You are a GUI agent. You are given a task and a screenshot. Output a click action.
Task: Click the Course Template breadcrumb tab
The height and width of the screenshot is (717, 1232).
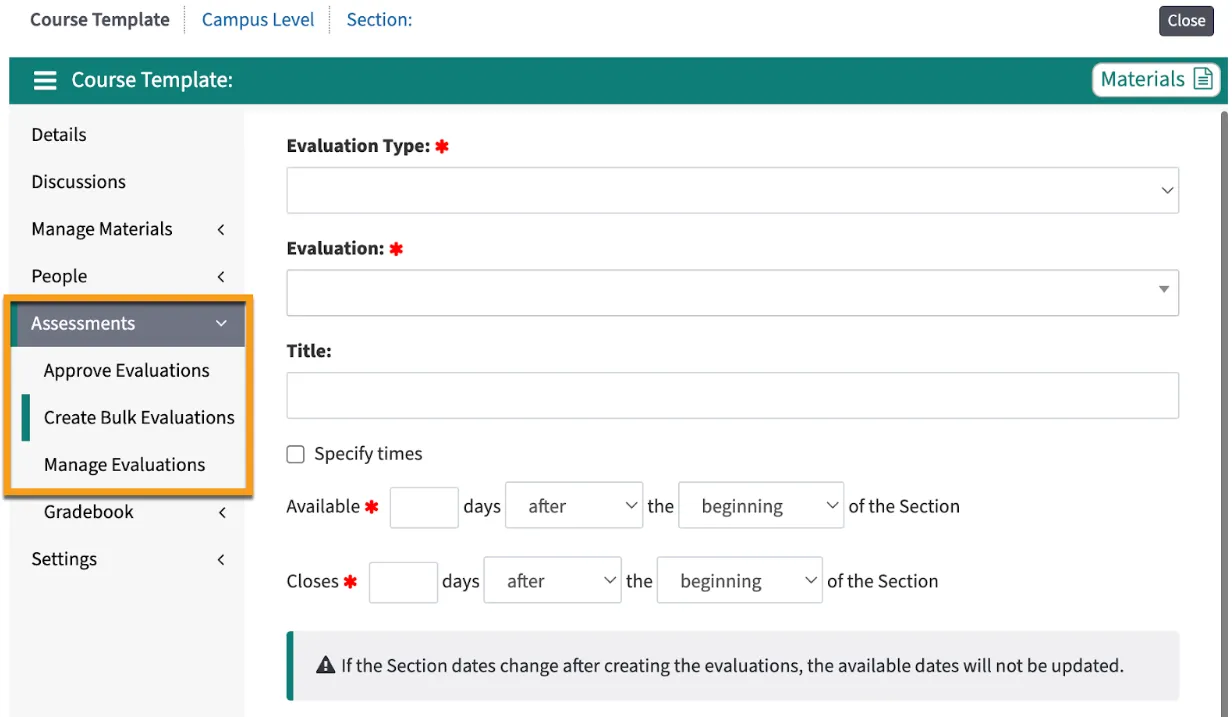(x=100, y=20)
